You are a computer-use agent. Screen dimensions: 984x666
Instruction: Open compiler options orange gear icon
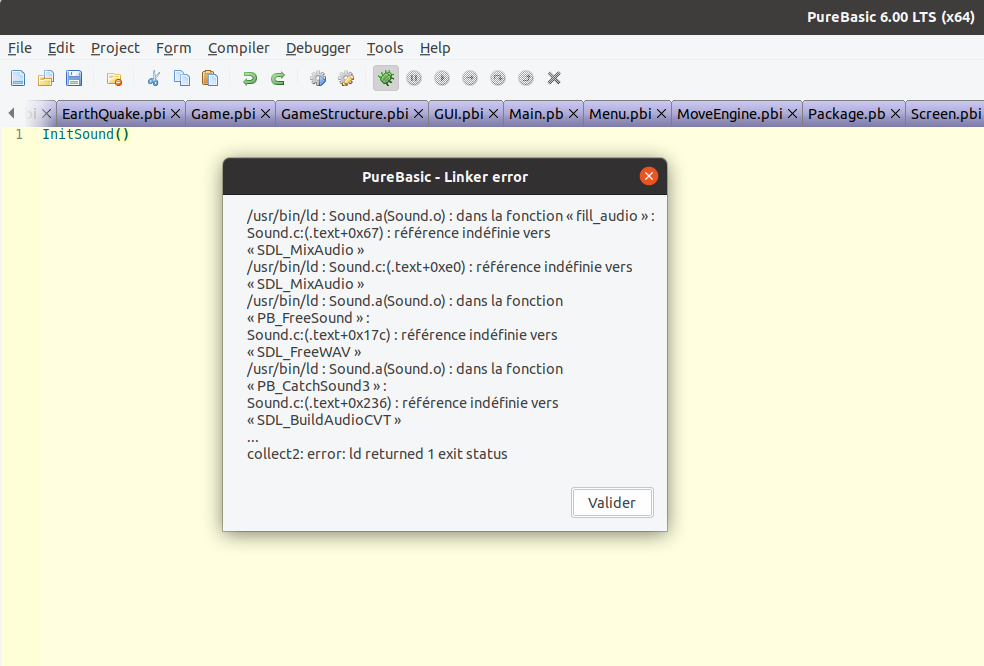tap(346, 78)
